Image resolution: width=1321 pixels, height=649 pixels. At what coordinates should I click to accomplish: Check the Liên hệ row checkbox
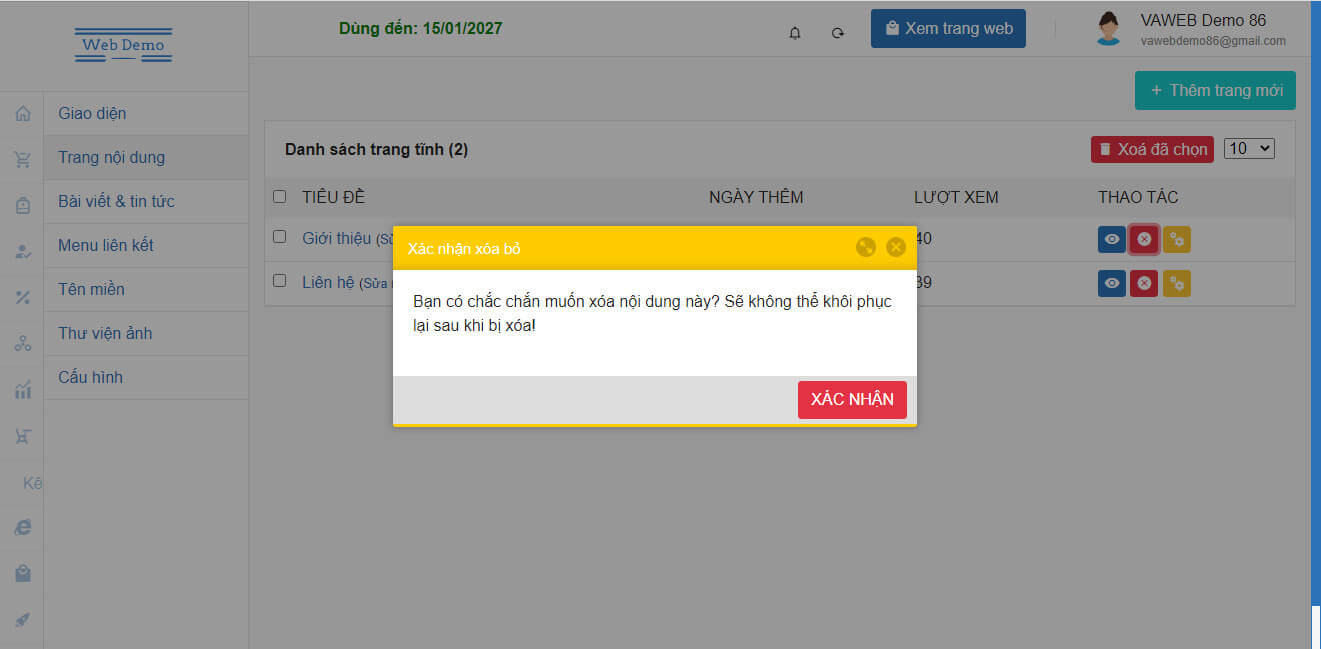280,281
